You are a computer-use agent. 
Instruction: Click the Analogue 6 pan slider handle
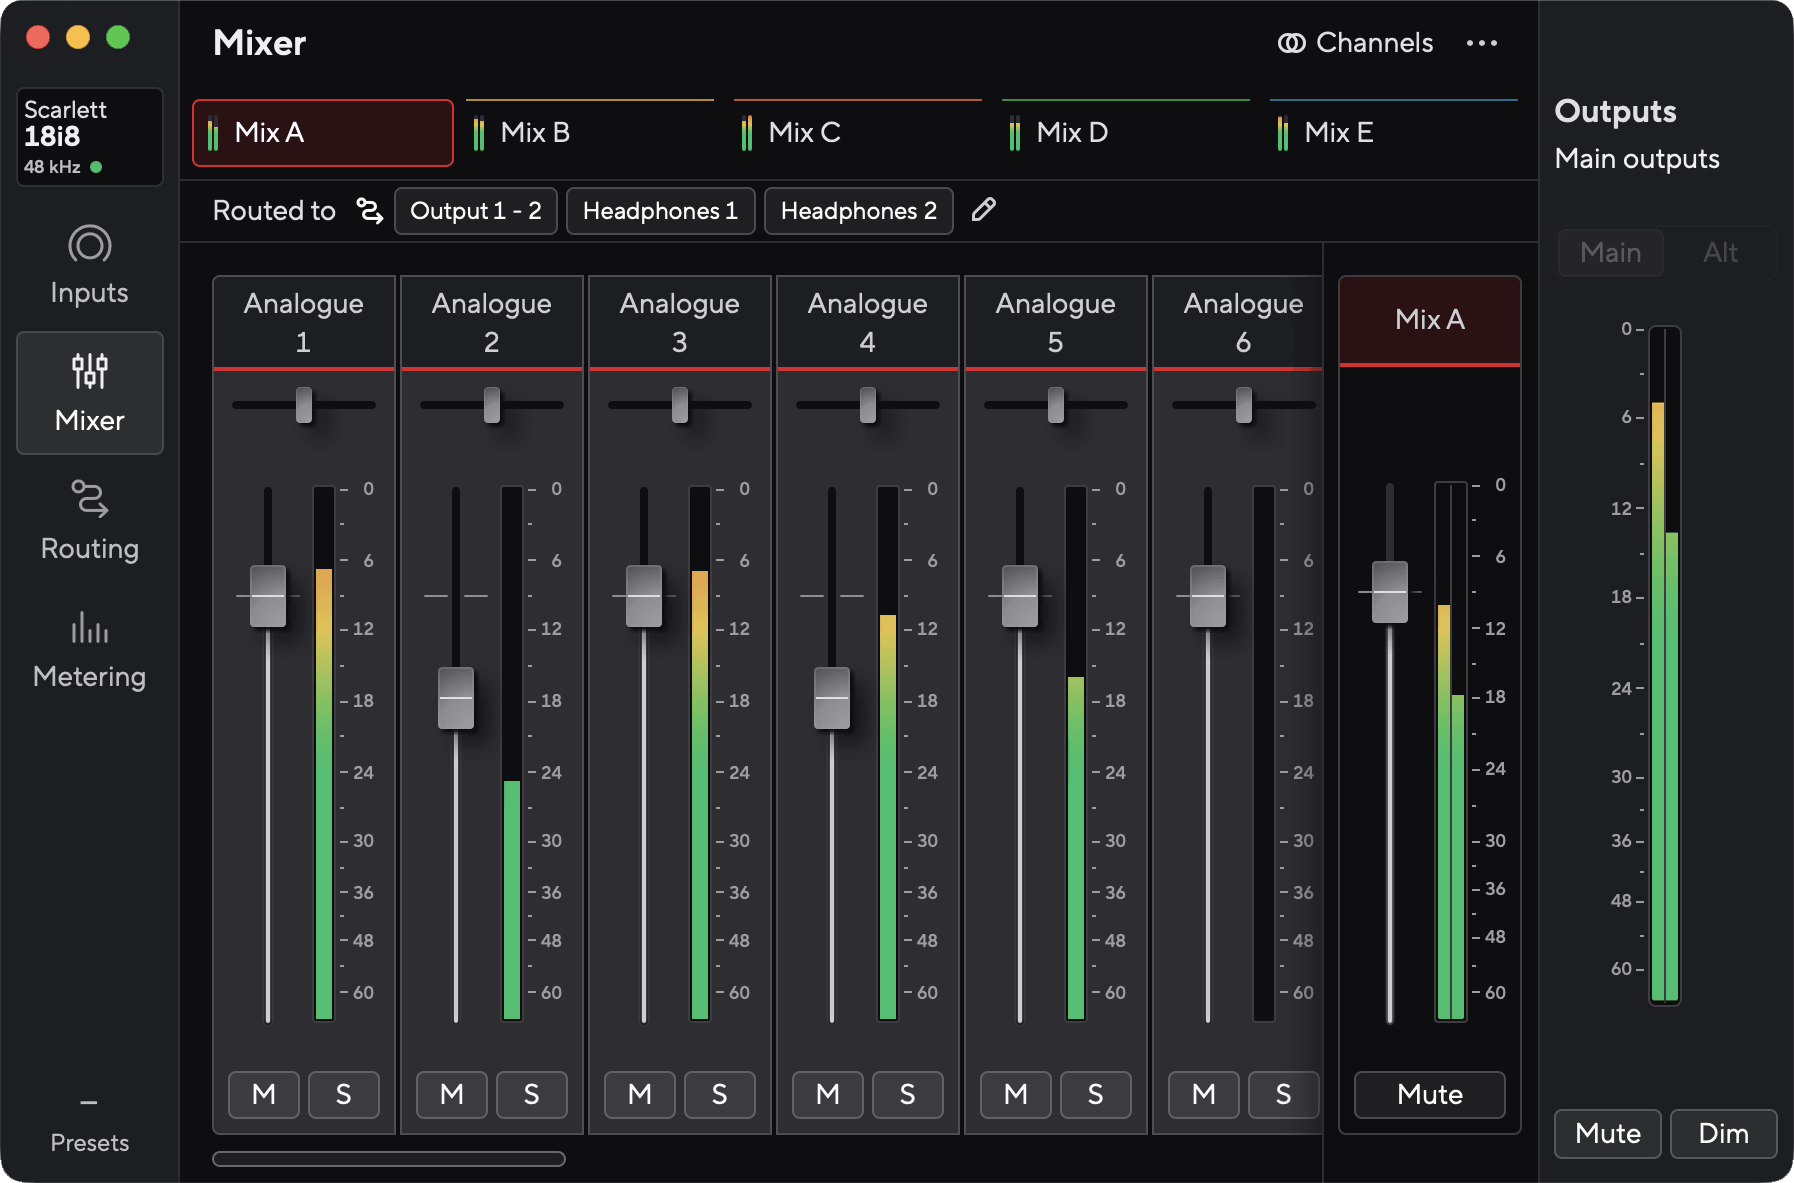pyautogui.click(x=1244, y=405)
